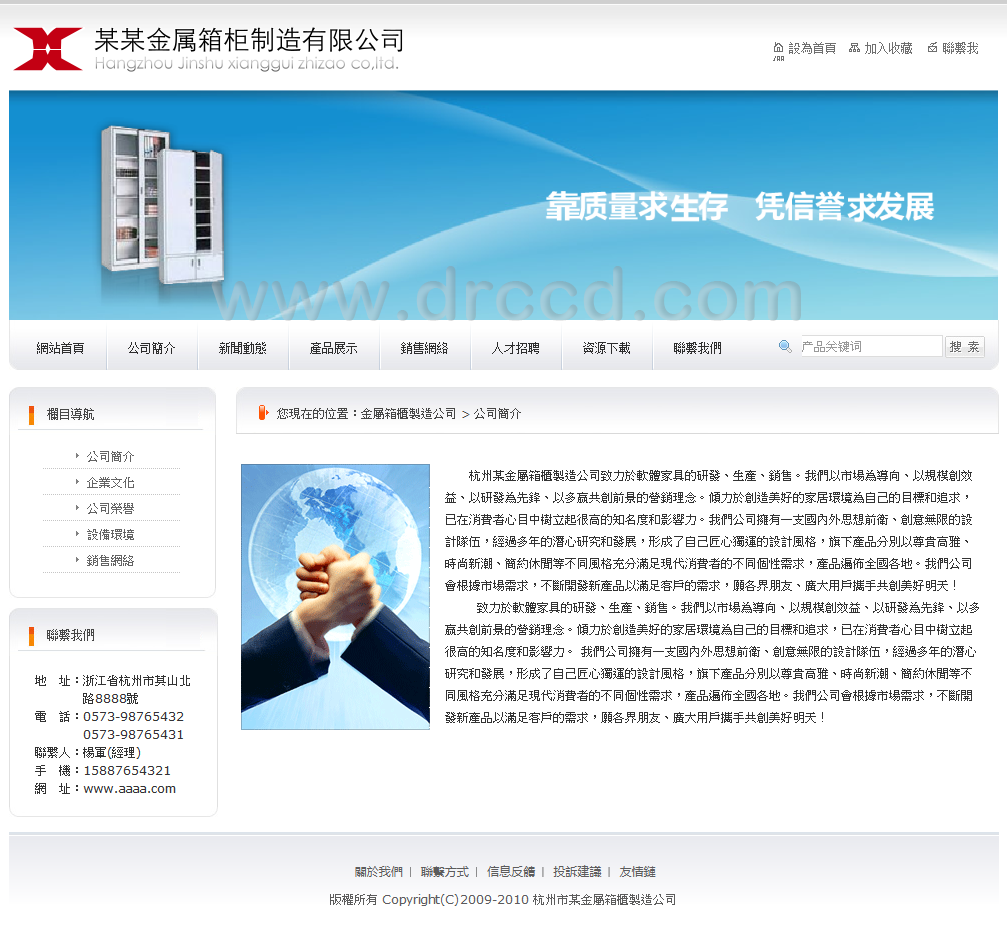1007x931 pixels.
Task: Click the bookmark icon beside 加入收藏
Action: (x=854, y=48)
